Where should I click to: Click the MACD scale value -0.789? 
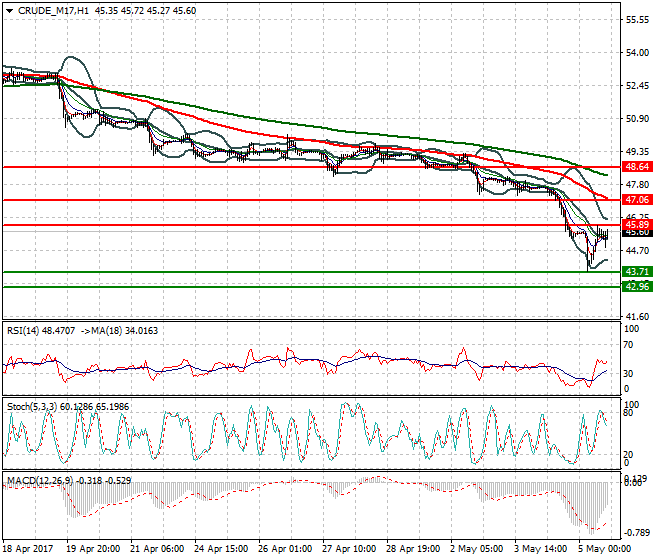[x=636, y=533]
